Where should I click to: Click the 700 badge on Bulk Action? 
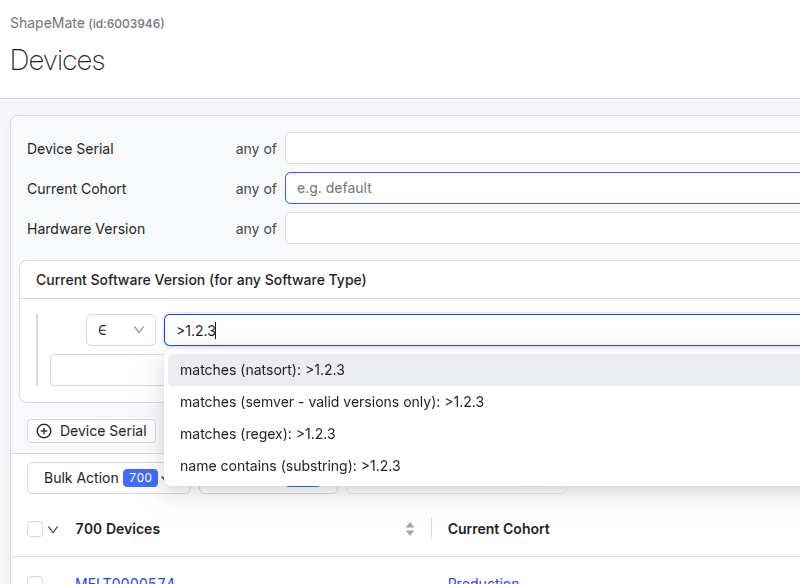click(x=141, y=478)
